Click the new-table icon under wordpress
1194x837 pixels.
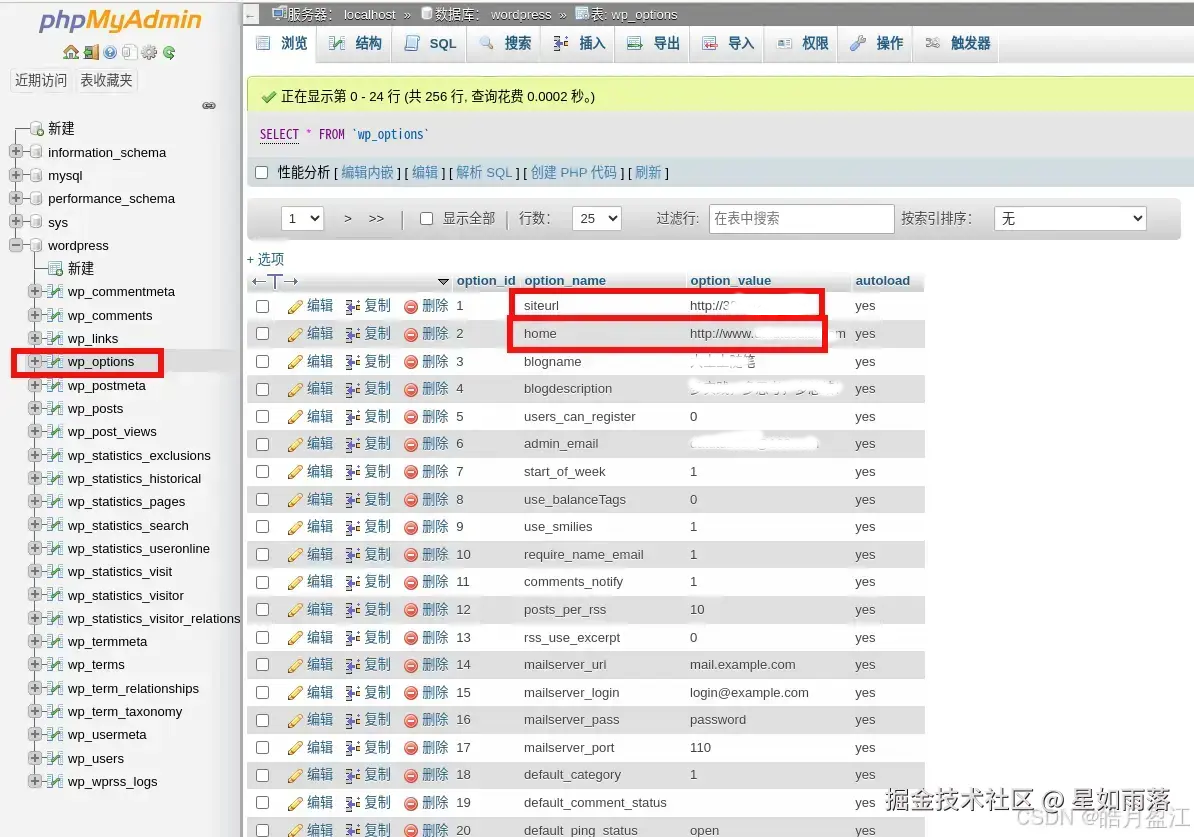point(55,268)
